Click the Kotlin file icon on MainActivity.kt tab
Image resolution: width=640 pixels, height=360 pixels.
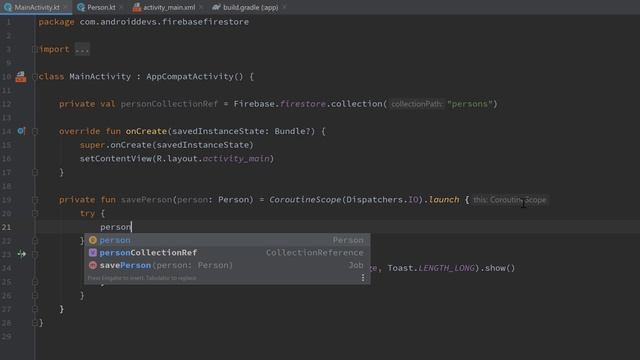tap(7, 7)
